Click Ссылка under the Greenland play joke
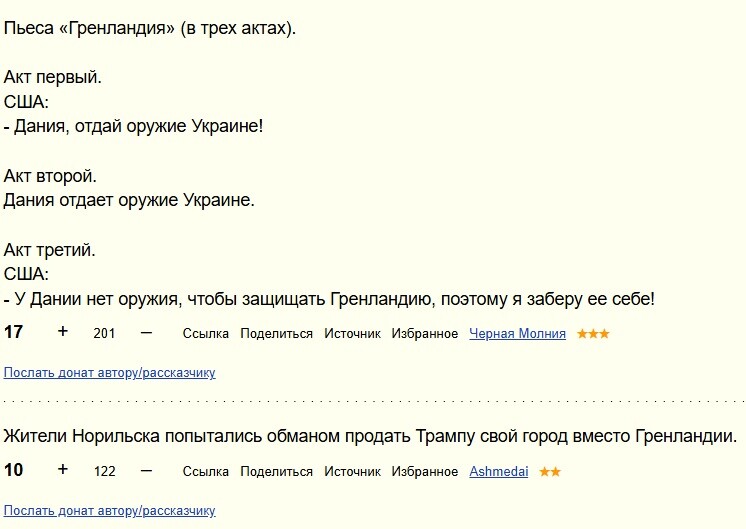This screenshot has width=746, height=529. click(x=206, y=334)
